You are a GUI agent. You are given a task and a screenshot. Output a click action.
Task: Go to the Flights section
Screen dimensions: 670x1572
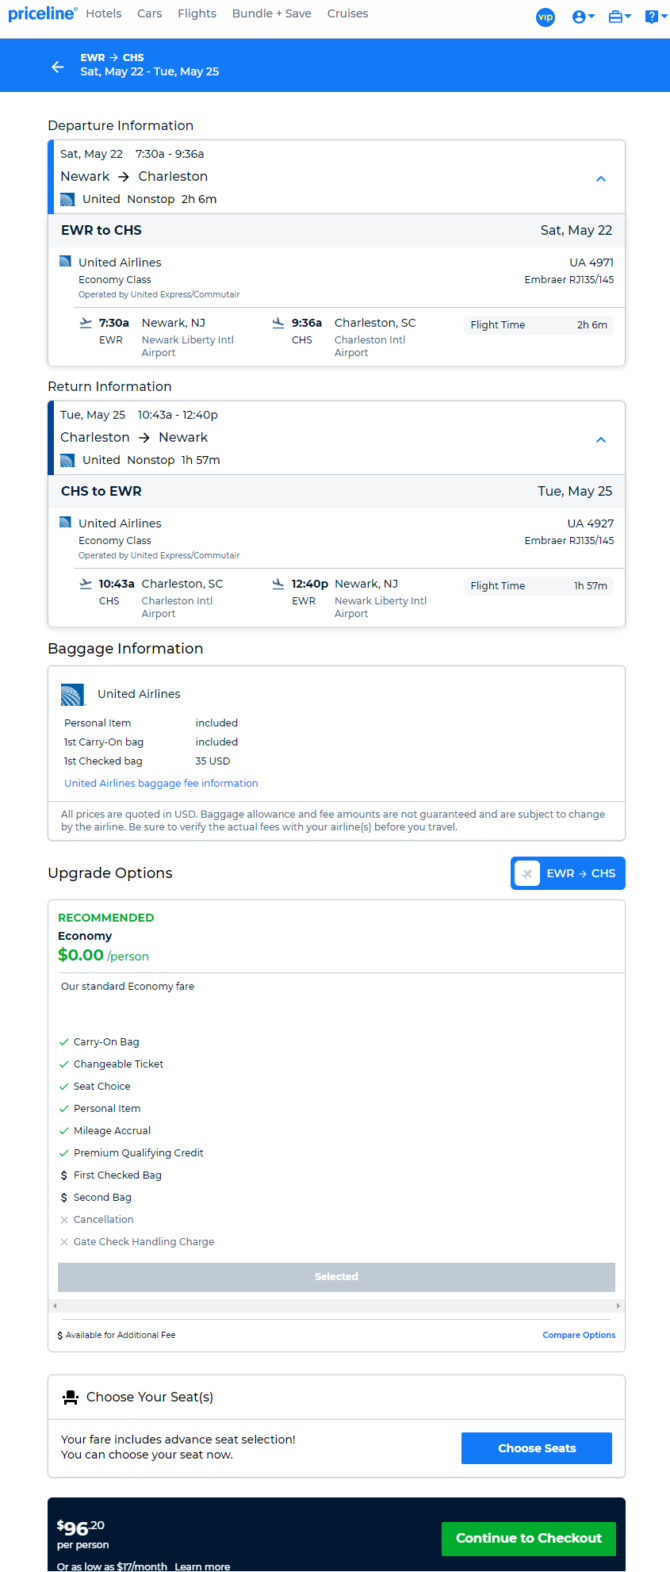click(197, 14)
